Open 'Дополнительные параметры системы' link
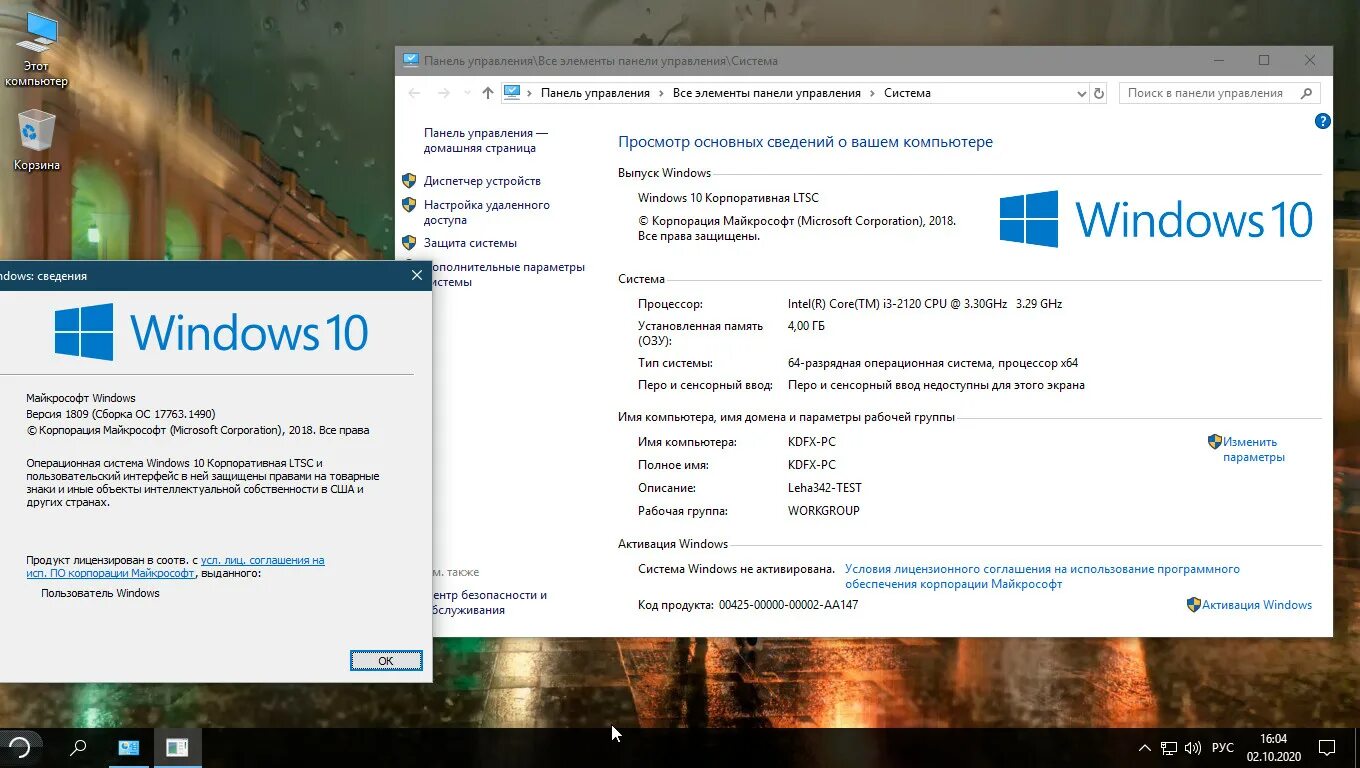The image size is (1360, 768). point(508,274)
